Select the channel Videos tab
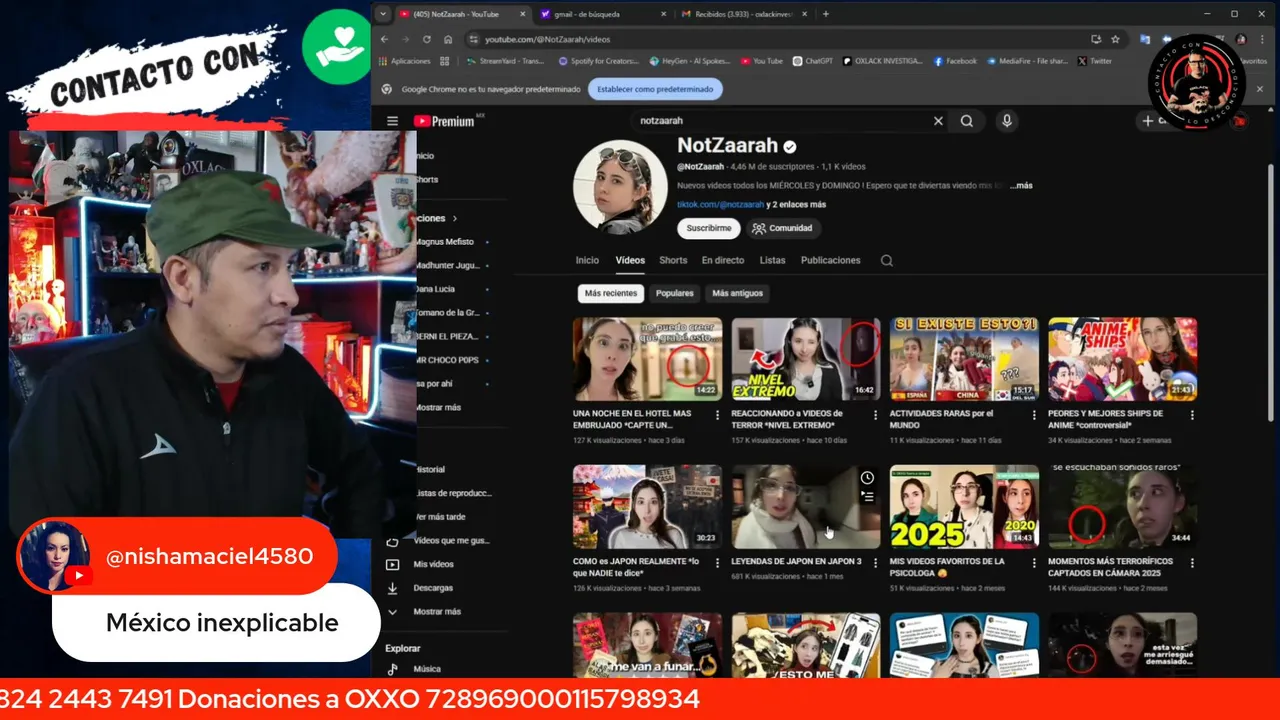This screenshot has height=720, width=1280. point(630,260)
